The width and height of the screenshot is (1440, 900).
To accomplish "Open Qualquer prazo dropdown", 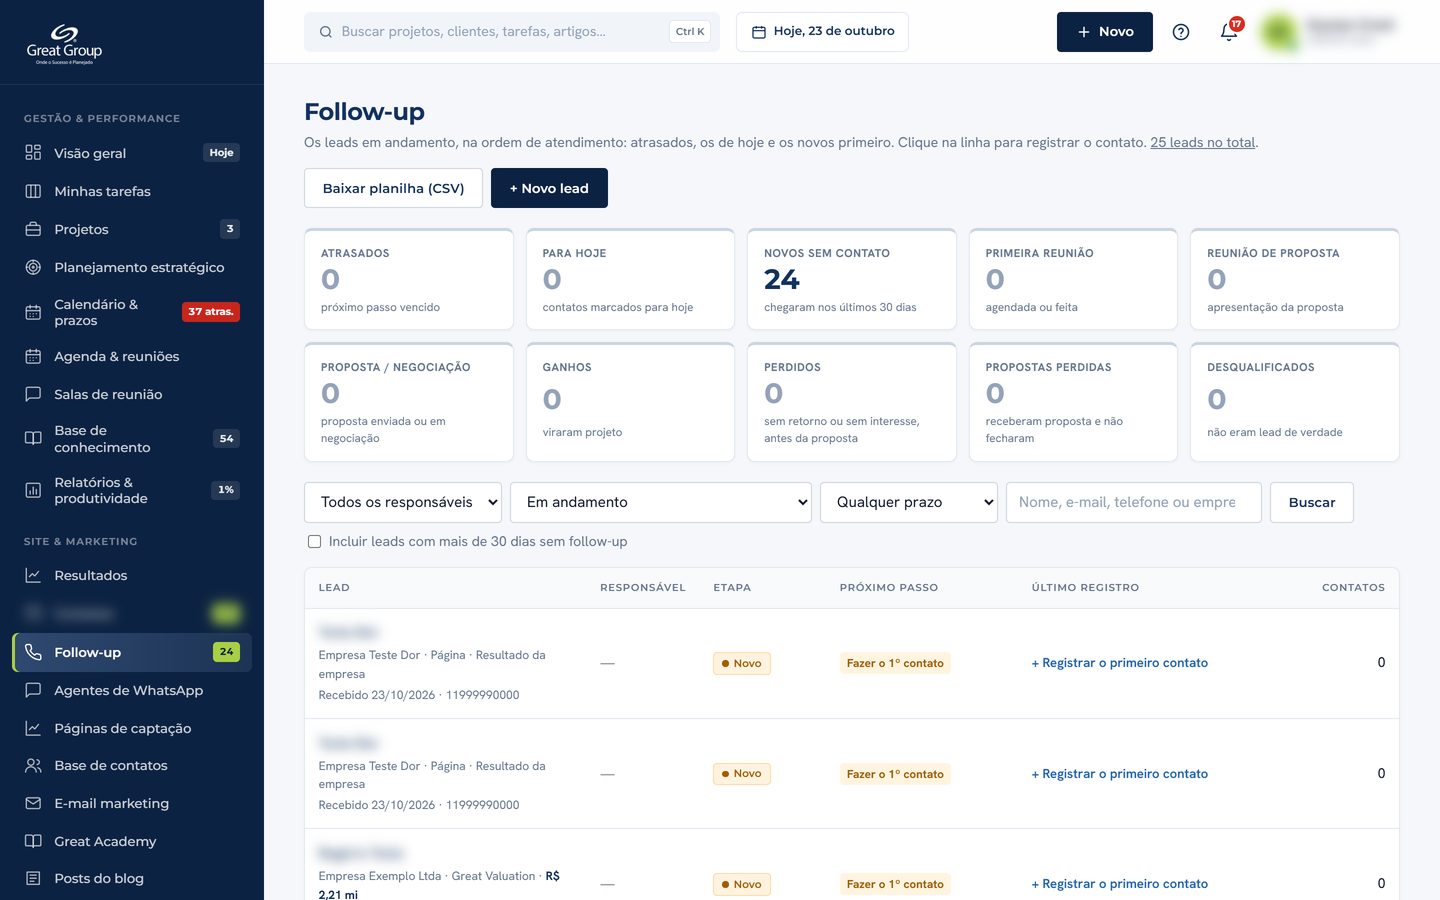I will coord(909,502).
